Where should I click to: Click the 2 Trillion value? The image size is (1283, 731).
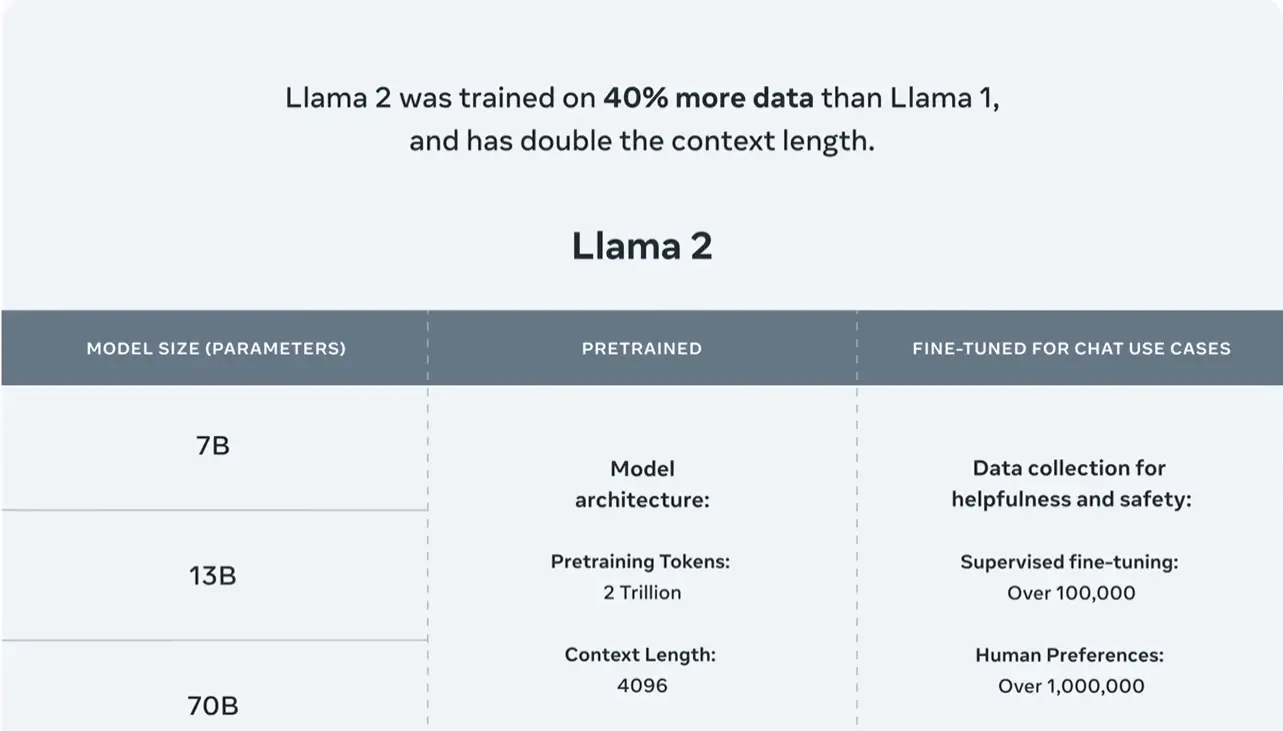click(642, 593)
